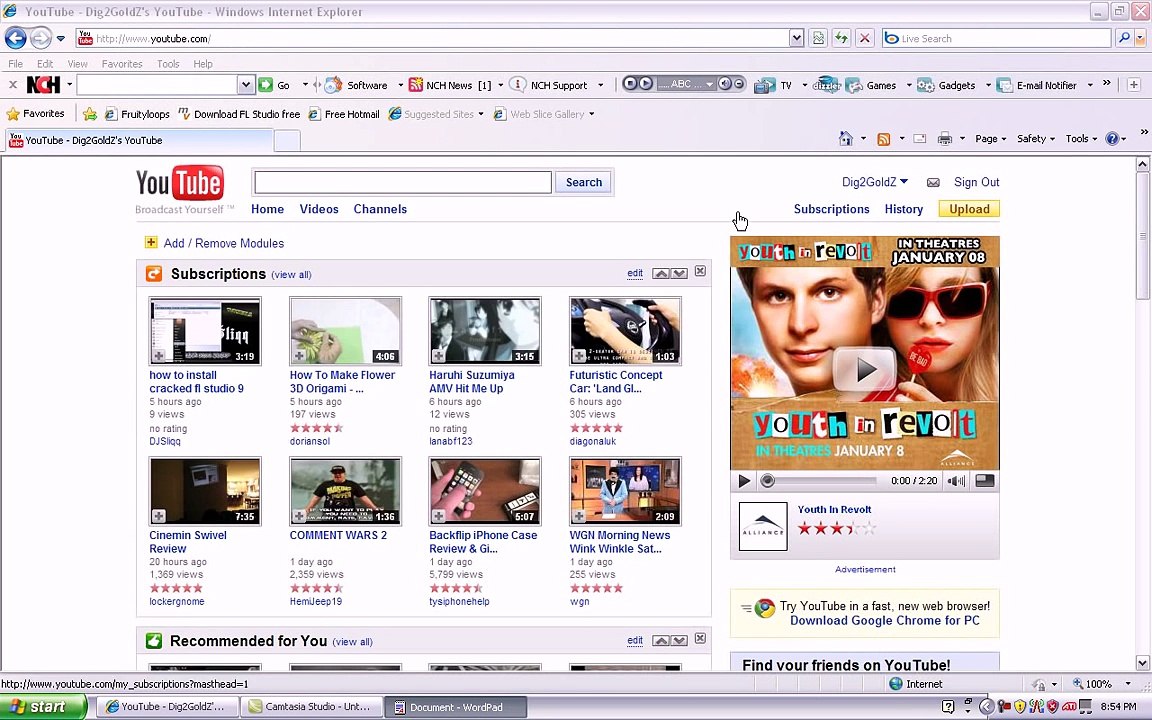Move Subscriptions module up with arrow
Screen dimensions: 1152x720
point(661,273)
